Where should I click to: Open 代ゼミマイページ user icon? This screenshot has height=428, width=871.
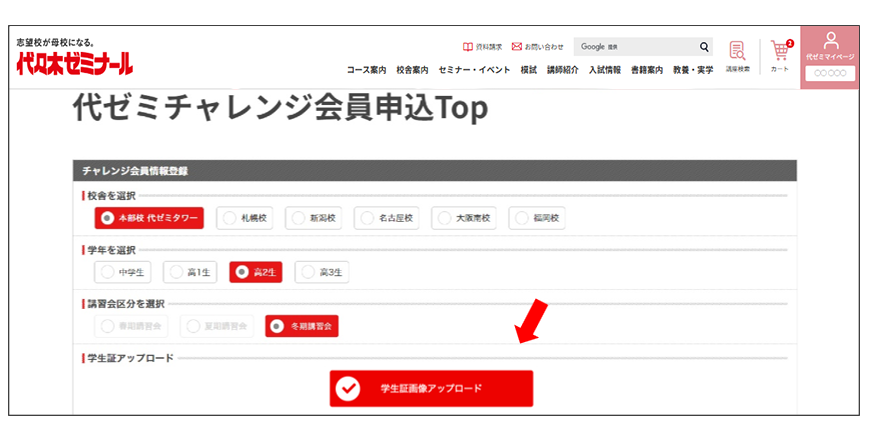[x=830, y=43]
